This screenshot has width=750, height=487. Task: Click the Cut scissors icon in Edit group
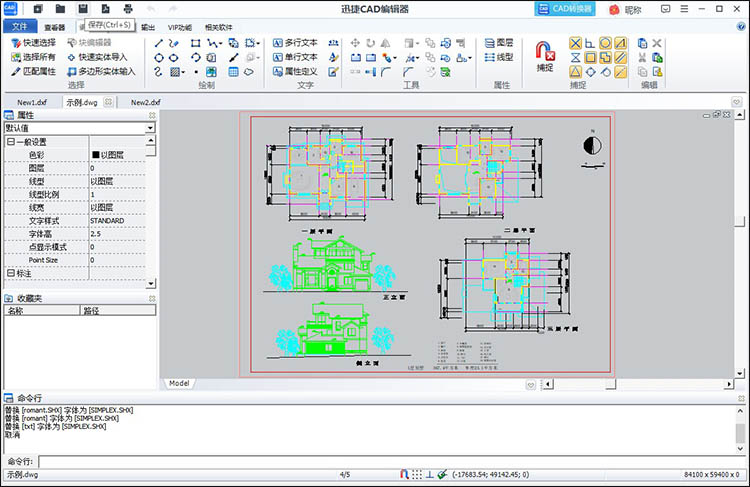(642, 58)
